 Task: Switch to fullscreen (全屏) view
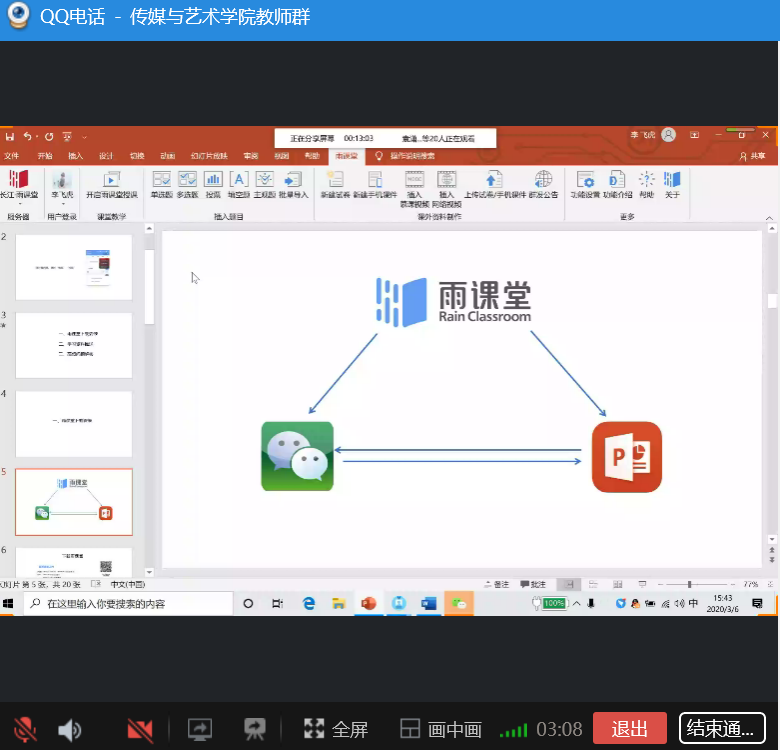336,730
